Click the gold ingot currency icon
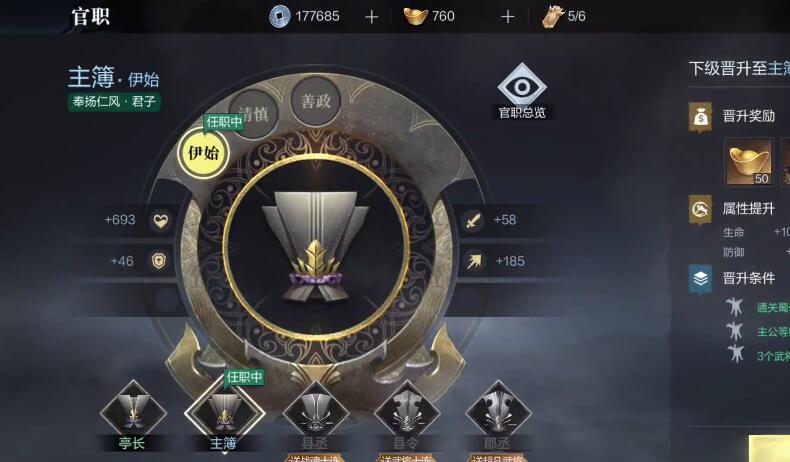The height and width of the screenshot is (462, 790). [x=416, y=17]
